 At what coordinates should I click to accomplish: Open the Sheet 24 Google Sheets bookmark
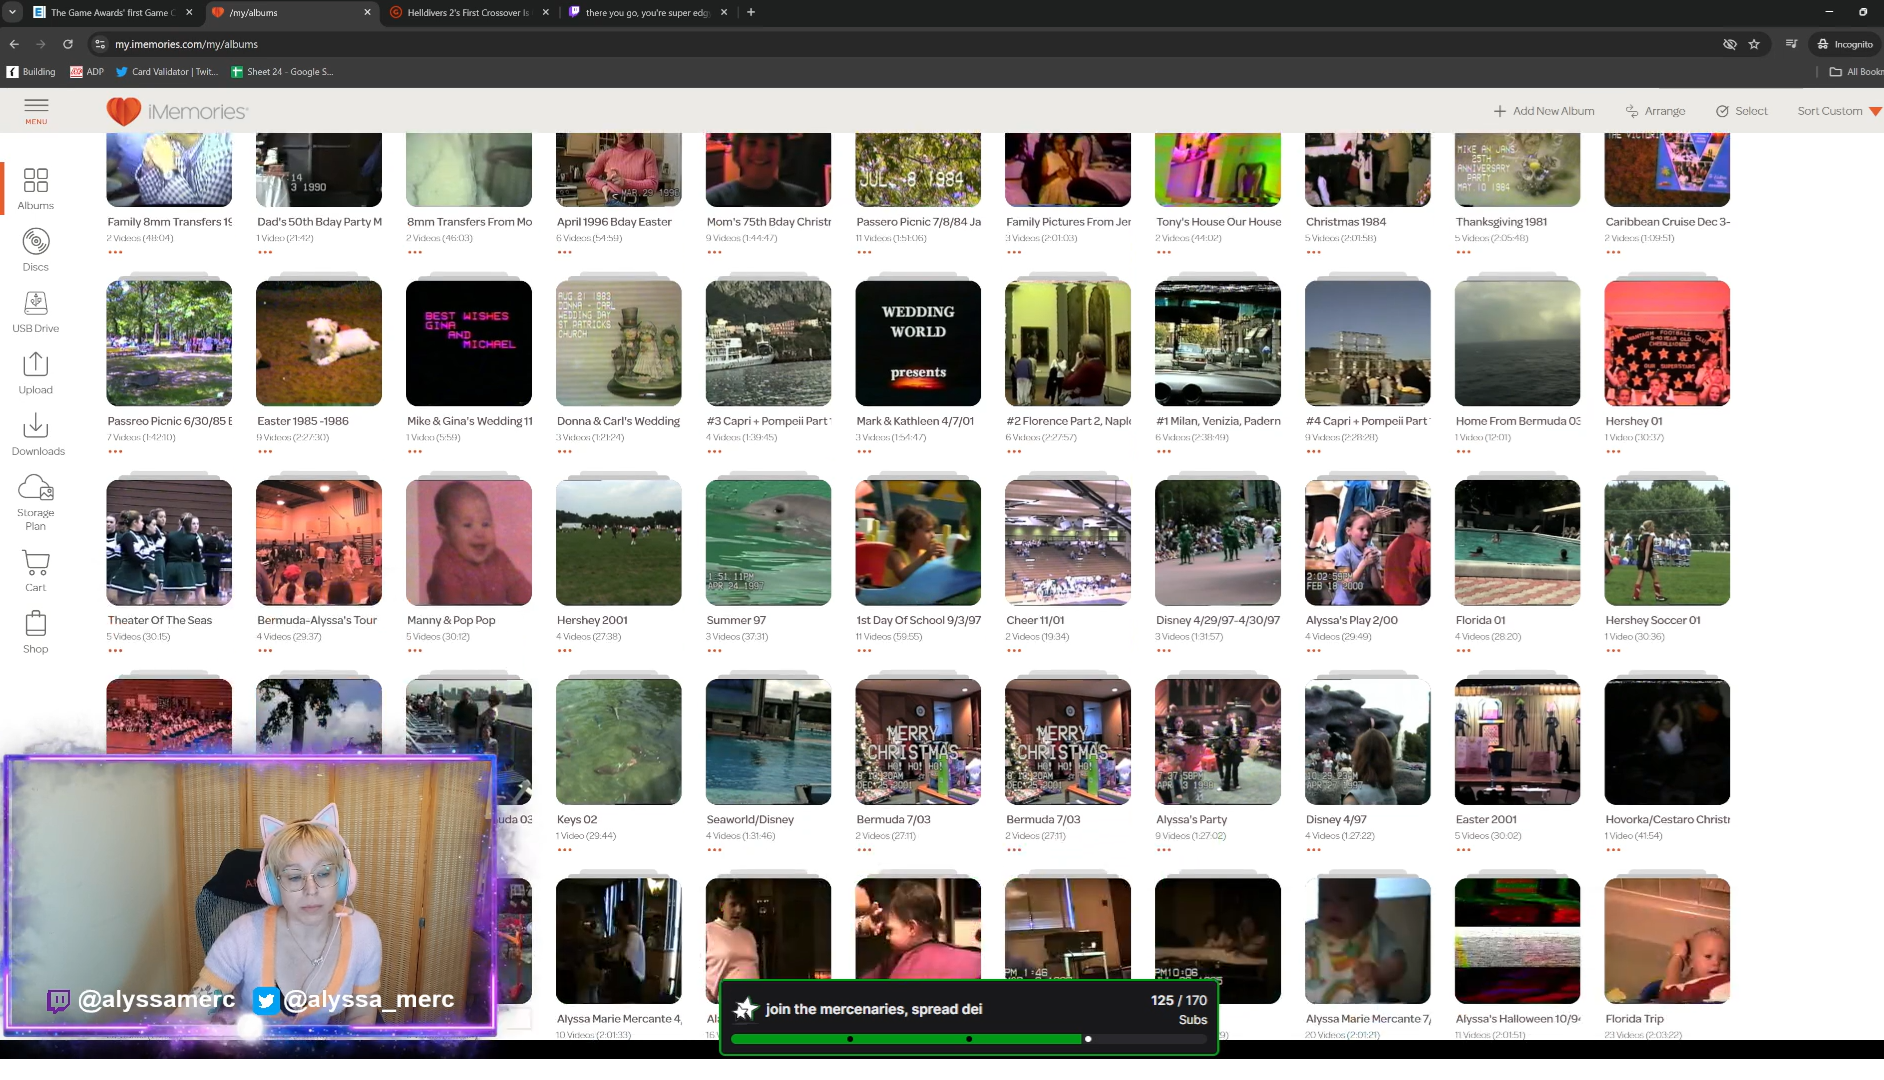pos(282,72)
